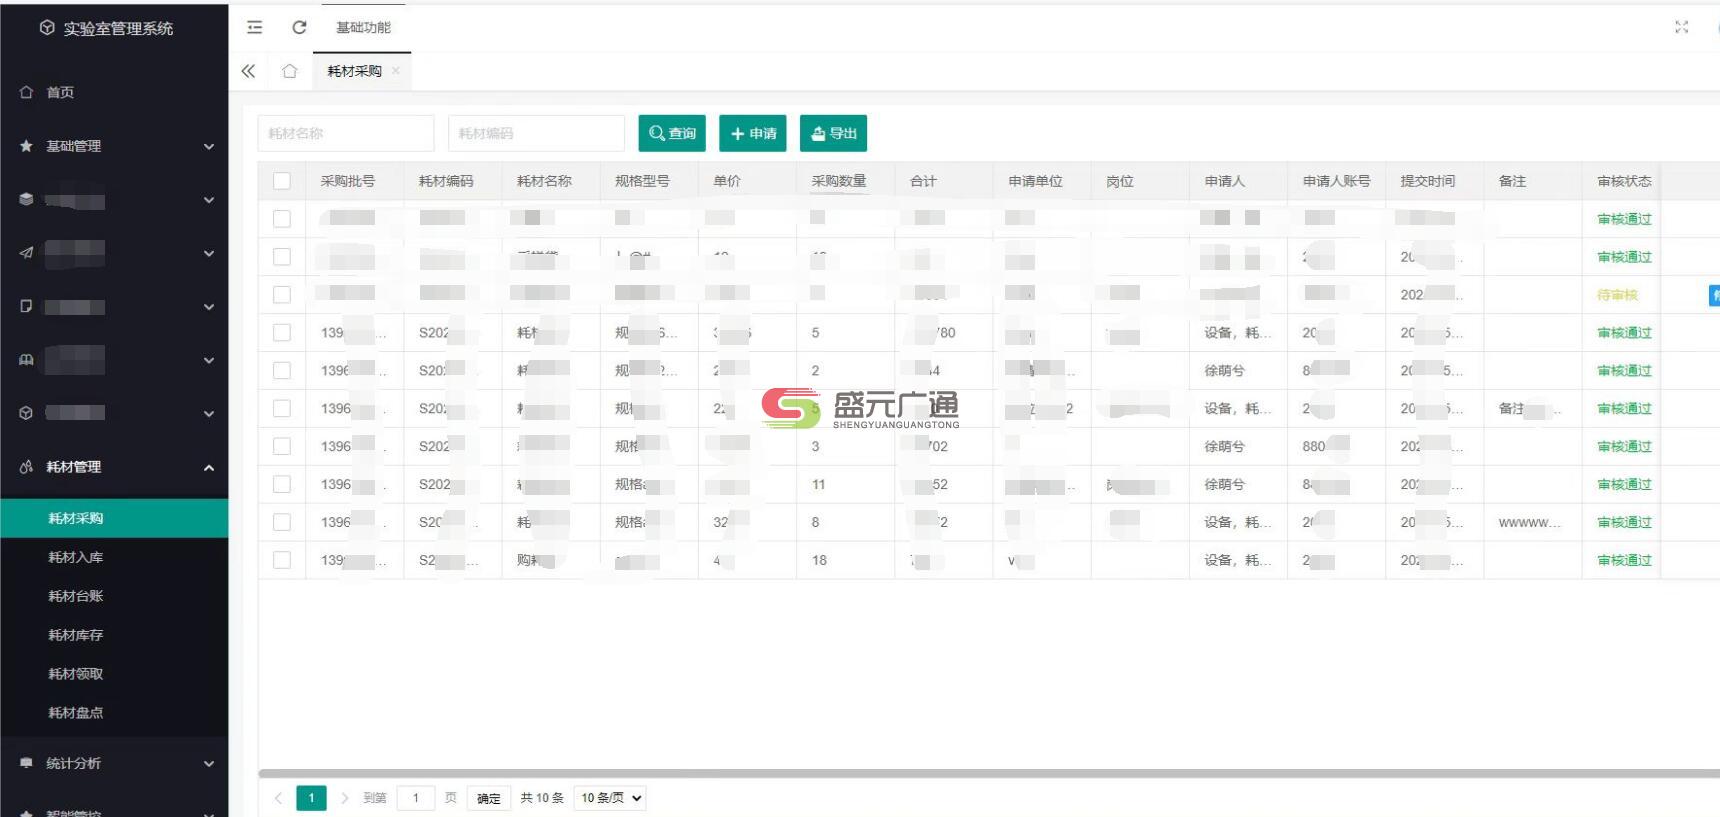This screenshot has height=817, width=1720.
Task: Click the 查询 search button
Action: tap(672, 133)
